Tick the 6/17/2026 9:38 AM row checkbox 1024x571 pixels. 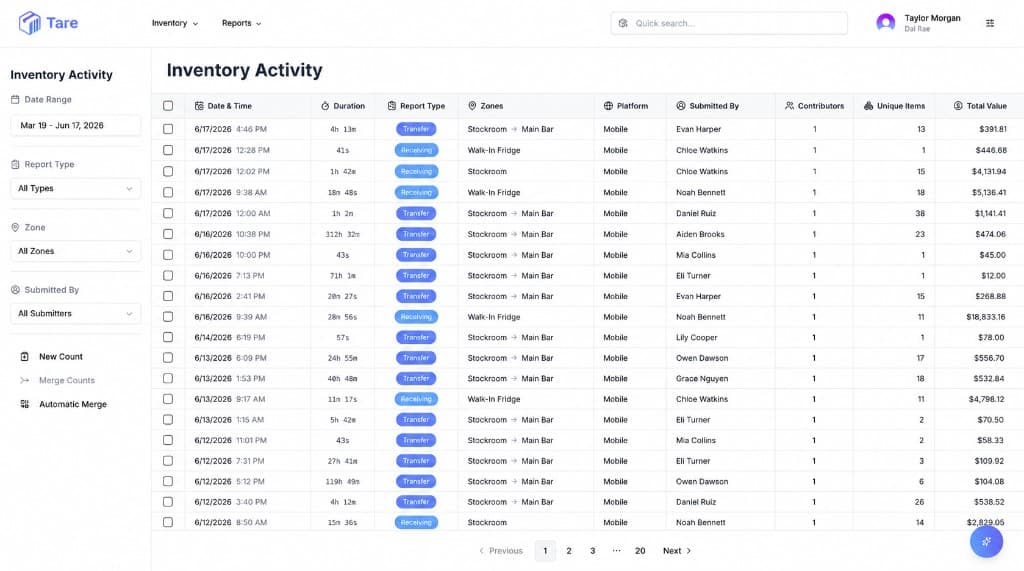168,193
